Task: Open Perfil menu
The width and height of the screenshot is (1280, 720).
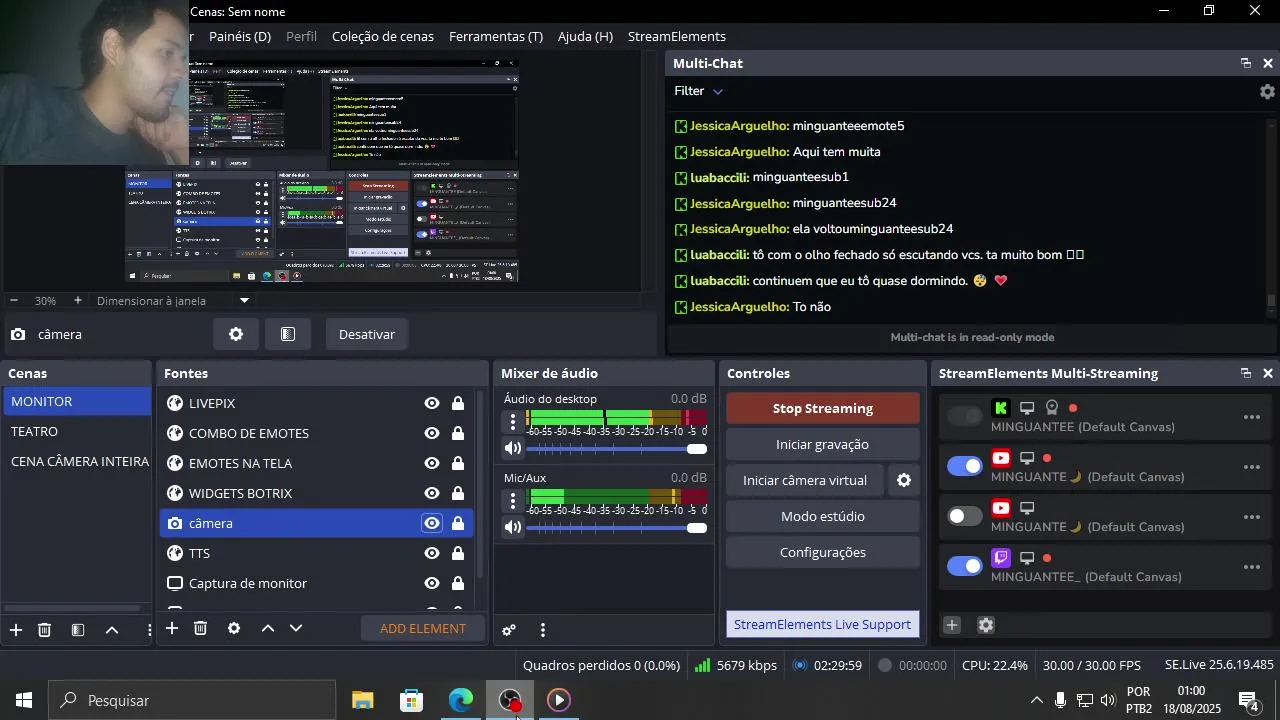Action: coord(301,36)
